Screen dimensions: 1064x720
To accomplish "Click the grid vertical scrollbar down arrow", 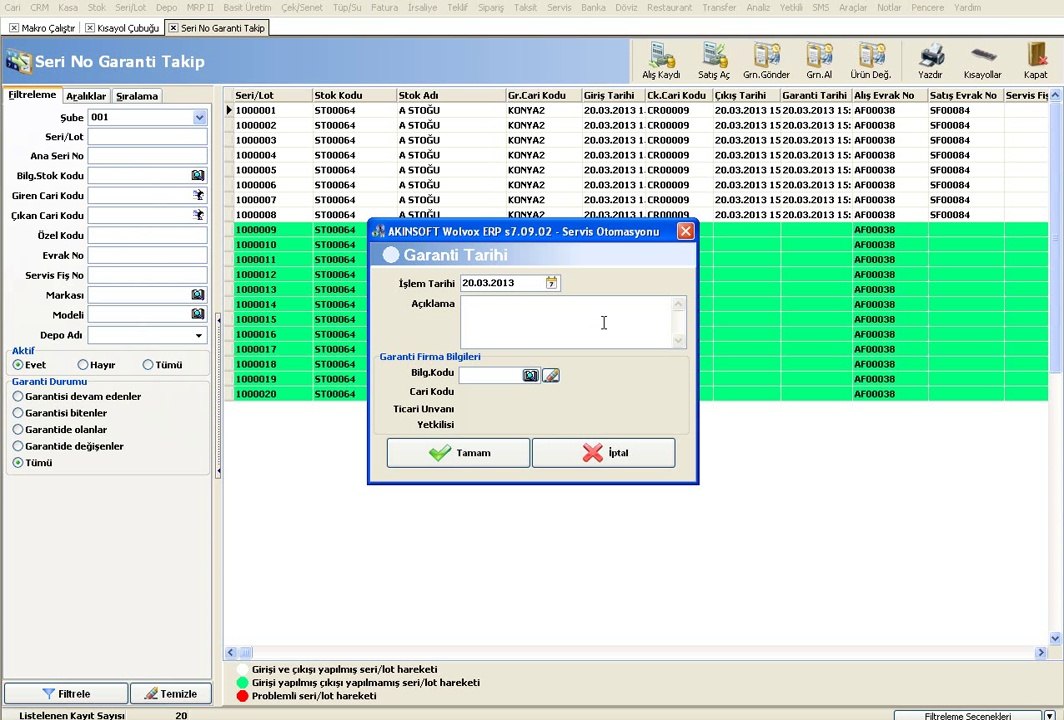I will point(1055,638).
